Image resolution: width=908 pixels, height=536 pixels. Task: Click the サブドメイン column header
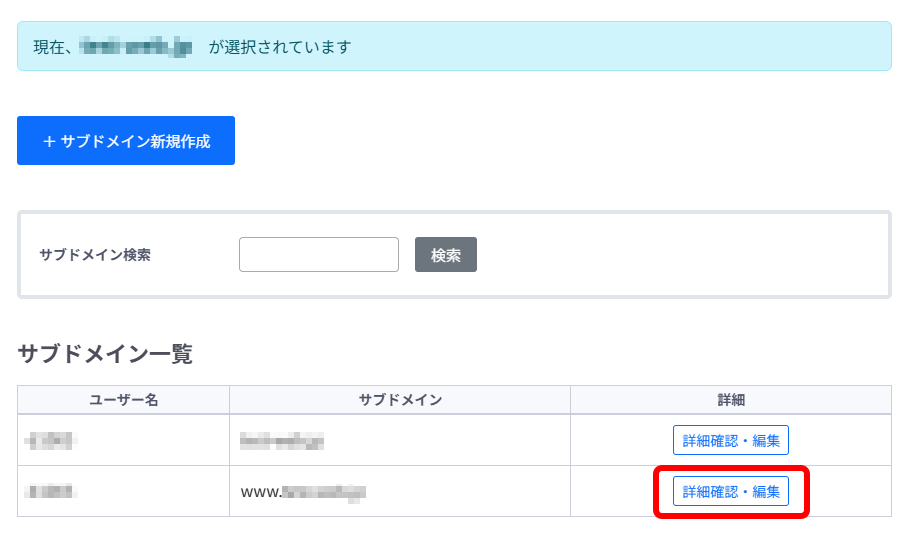400,400
